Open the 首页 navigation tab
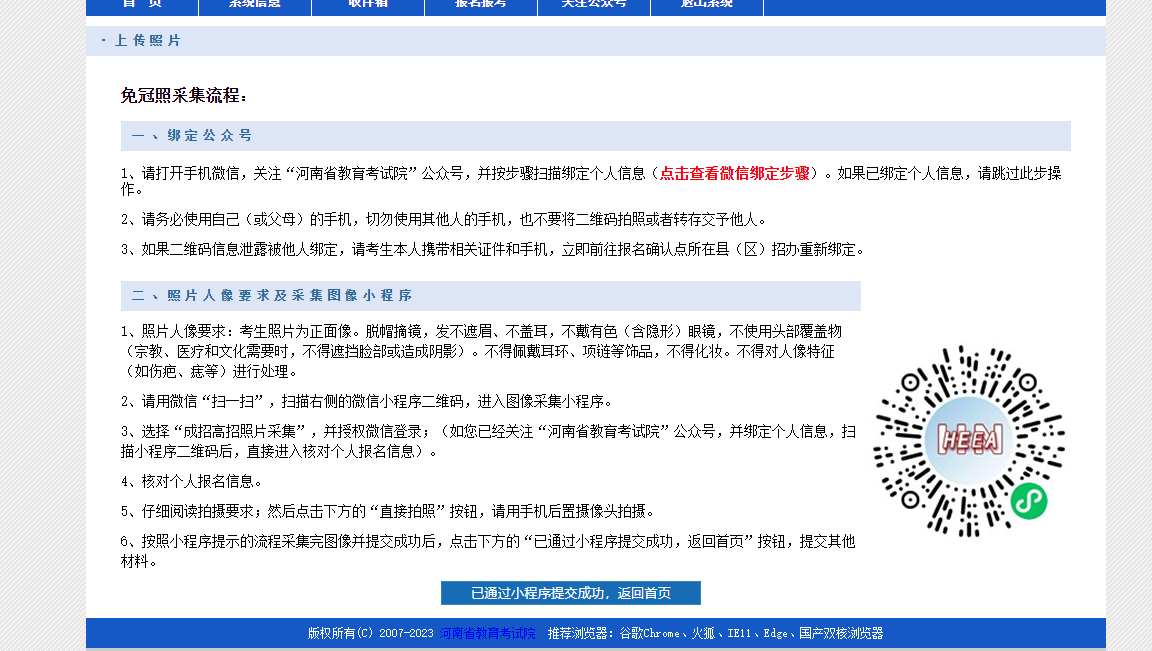The image size is (1152, 651). point(142,5)
